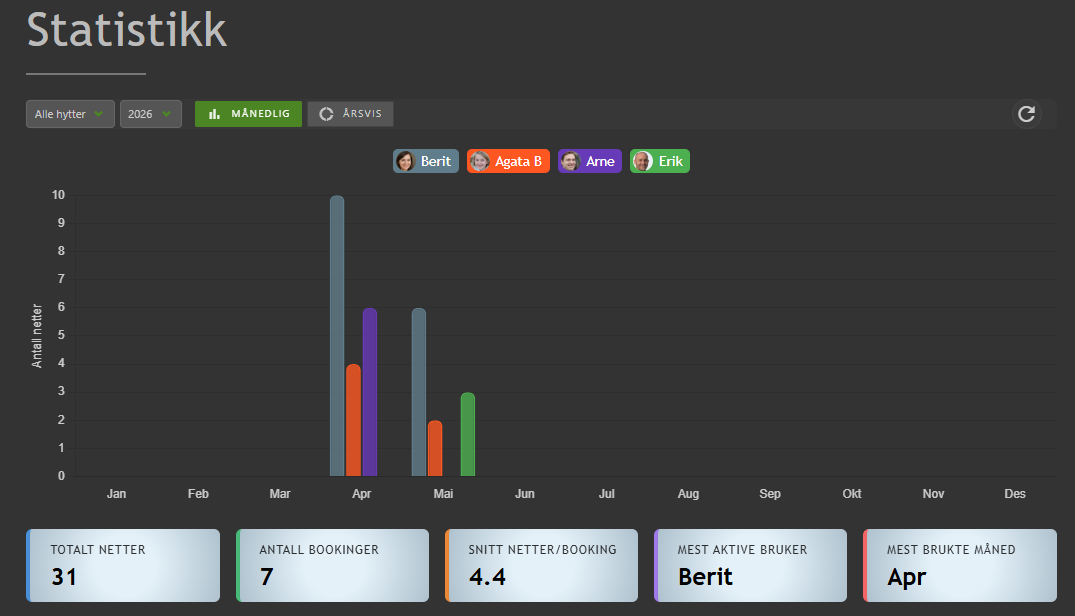Image resolution: width=1075 pixels, height=616 pixels.
Task: Switch to the Årsvis view
Action: click(x=351, y=114)
